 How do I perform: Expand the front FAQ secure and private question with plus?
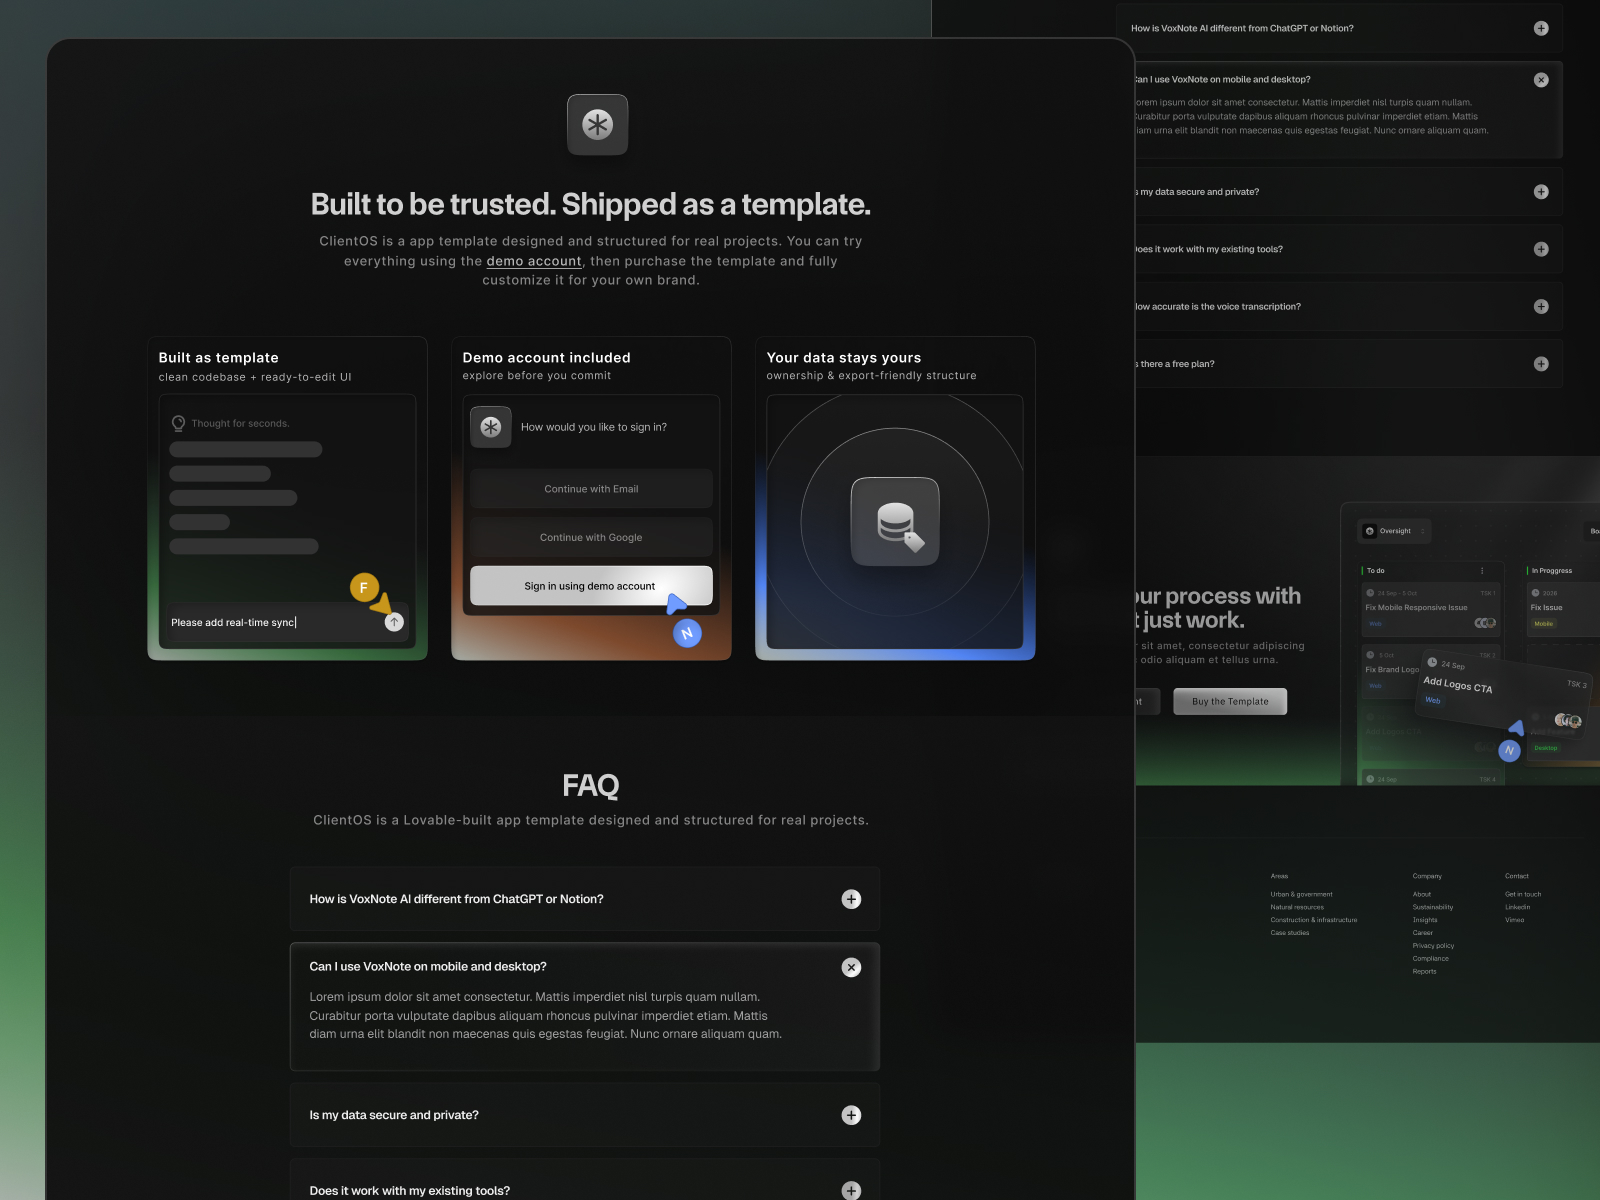coord(851,1115)
